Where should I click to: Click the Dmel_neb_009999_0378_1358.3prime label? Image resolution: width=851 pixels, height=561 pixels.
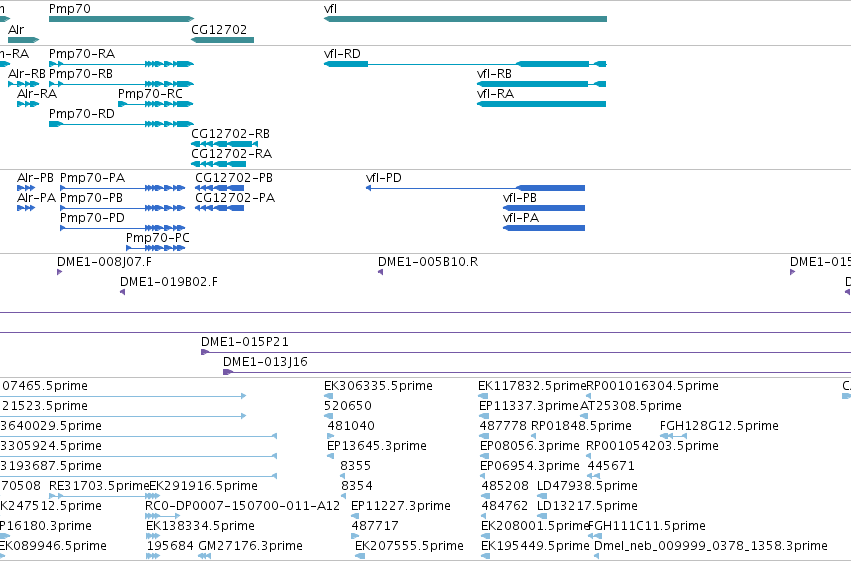pyautogui.click(x=711, y=547)
